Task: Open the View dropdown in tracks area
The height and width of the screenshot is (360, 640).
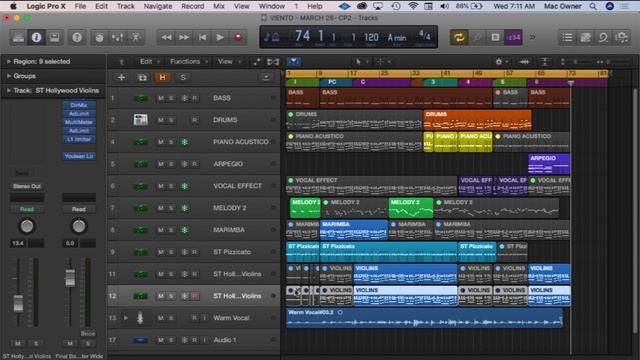Action: point(229,62)
